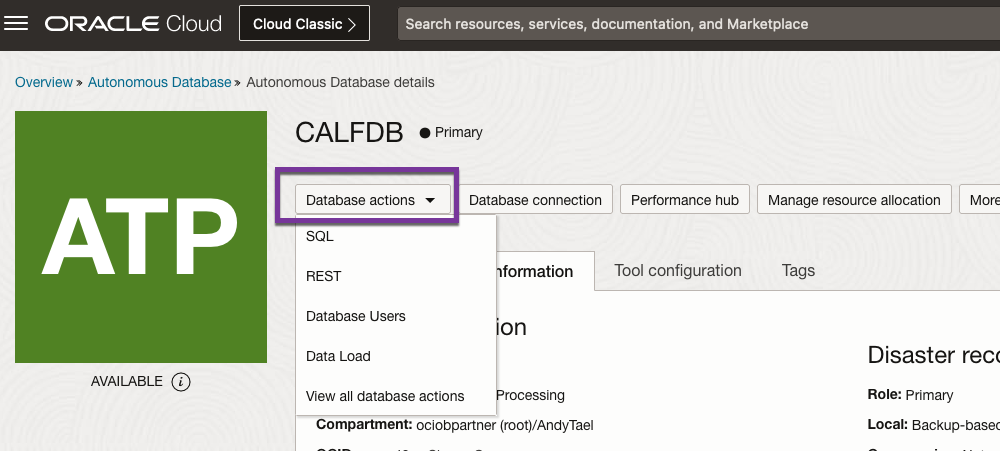Choose Data Load menu option
The image size is (1000, 451).
[338, 356]
